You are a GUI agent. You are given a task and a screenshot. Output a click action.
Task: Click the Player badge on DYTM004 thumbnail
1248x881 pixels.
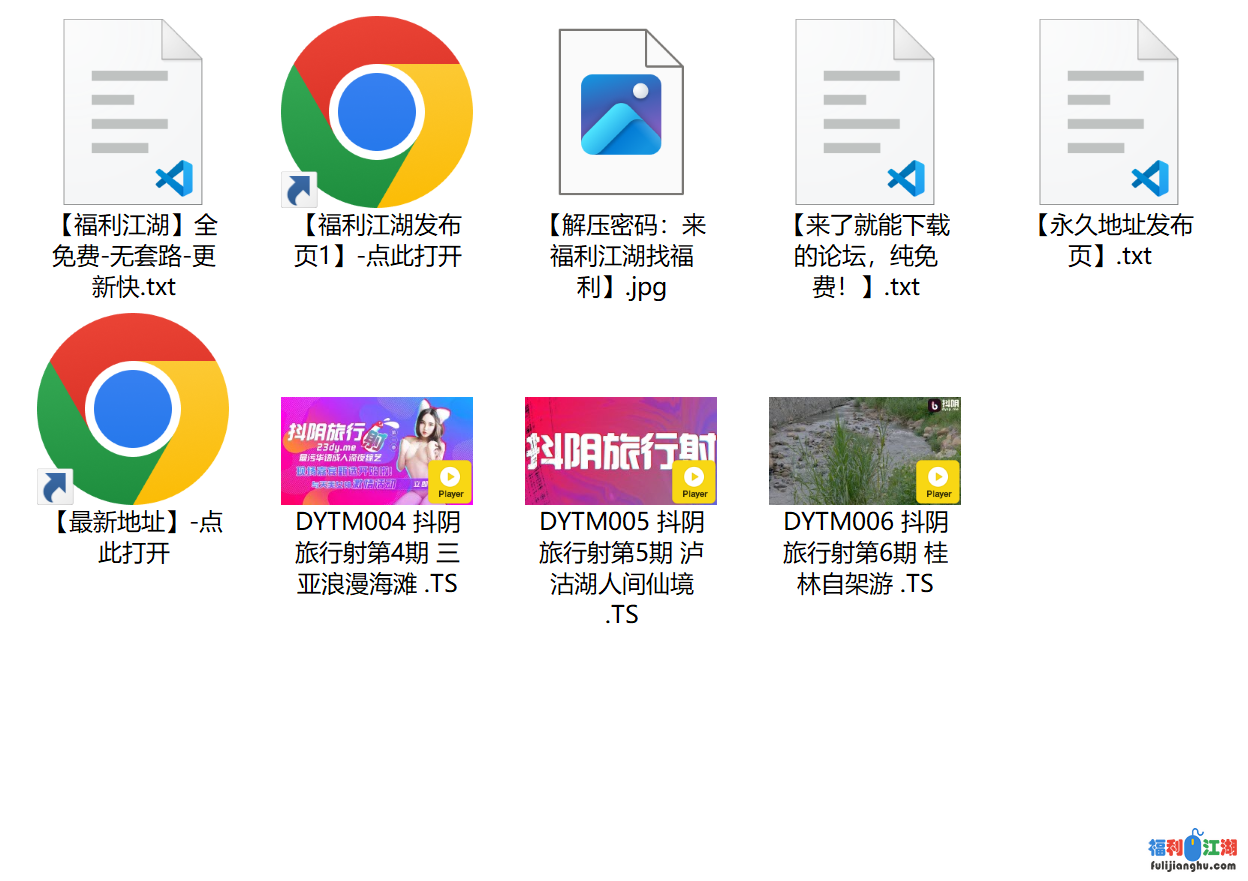[451, 481]
